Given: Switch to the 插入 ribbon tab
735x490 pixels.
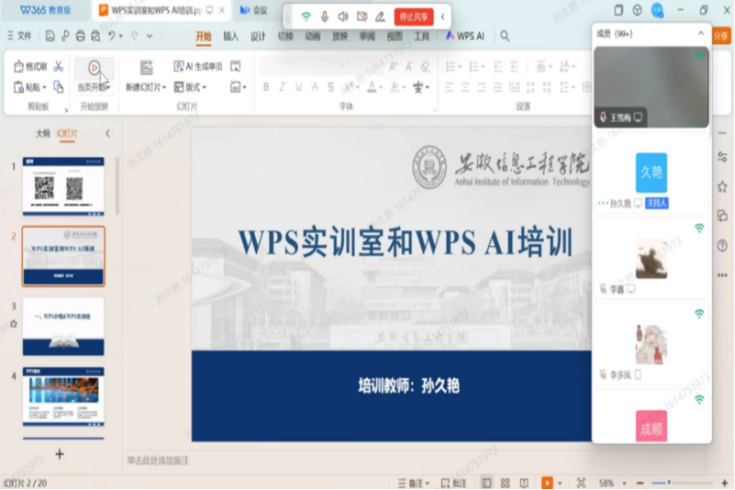Looking at the screenshot, I should point(231,36).
